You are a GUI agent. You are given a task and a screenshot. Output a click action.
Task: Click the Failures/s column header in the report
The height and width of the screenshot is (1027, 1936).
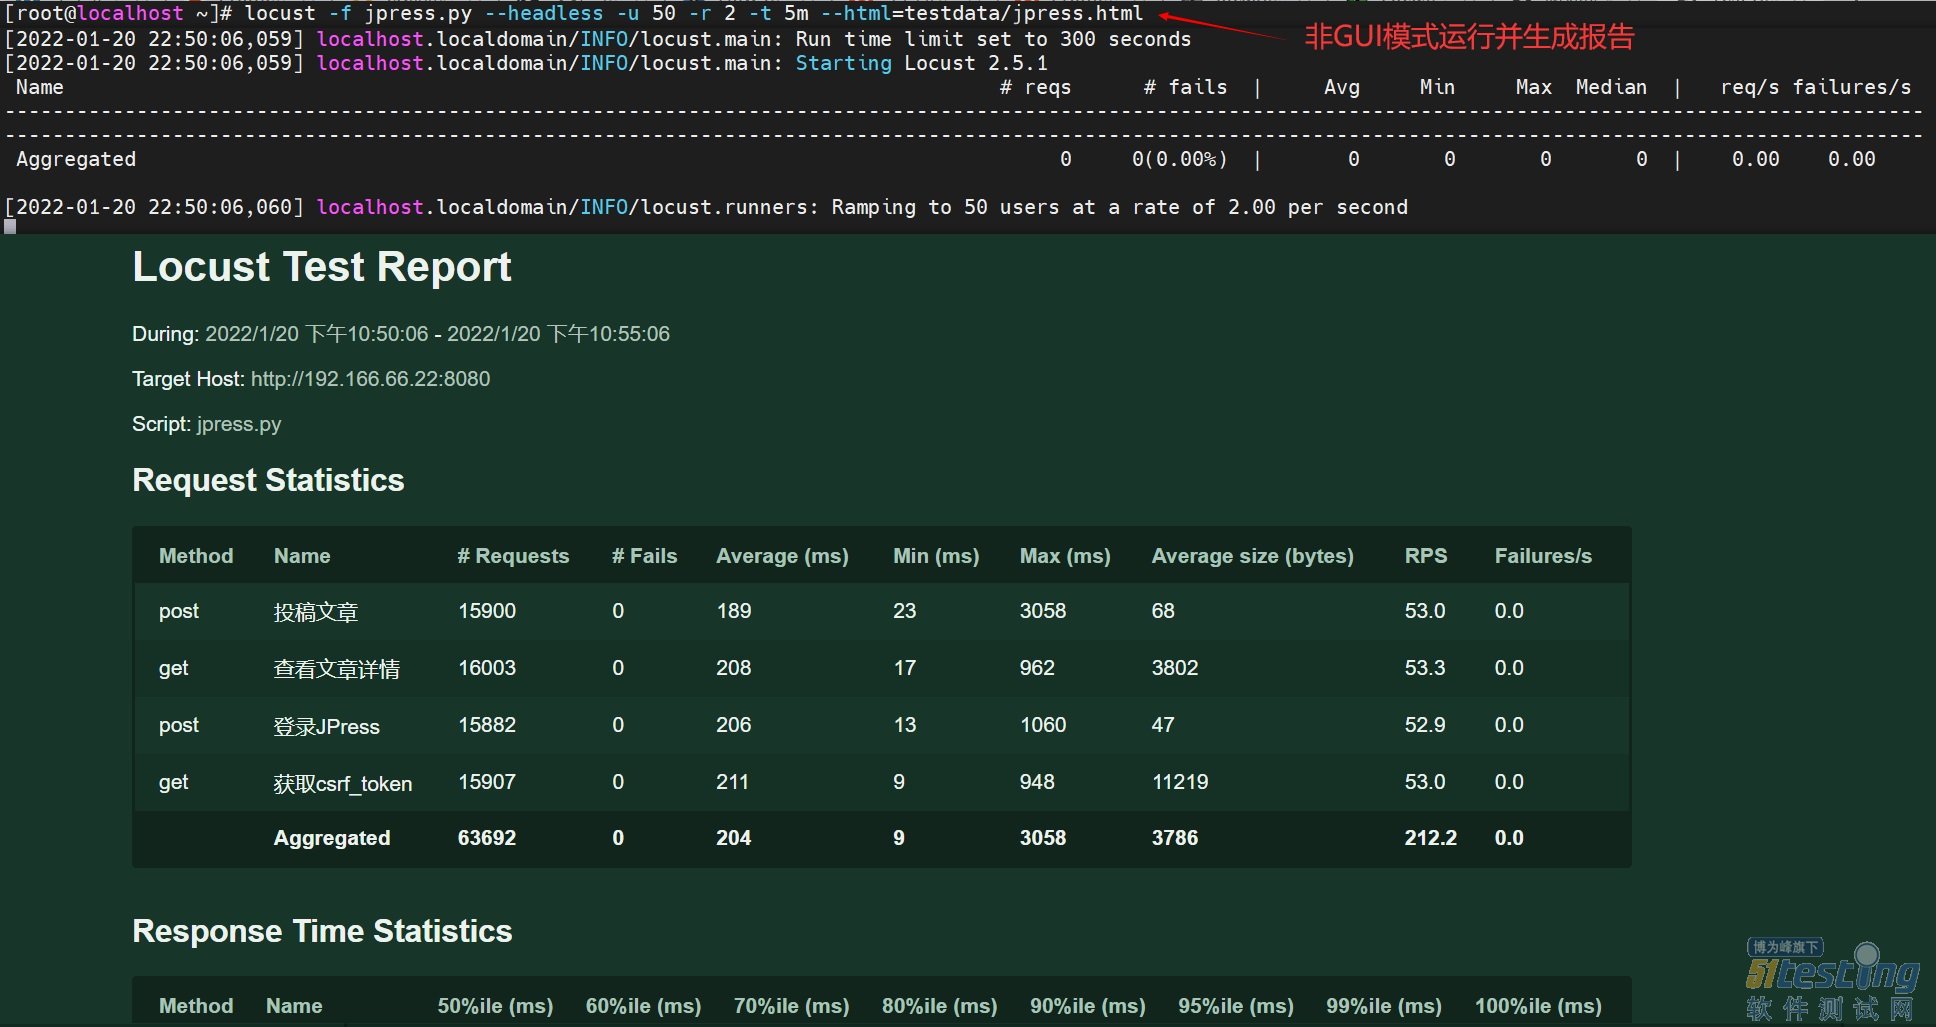click(x=1543, y=556)
